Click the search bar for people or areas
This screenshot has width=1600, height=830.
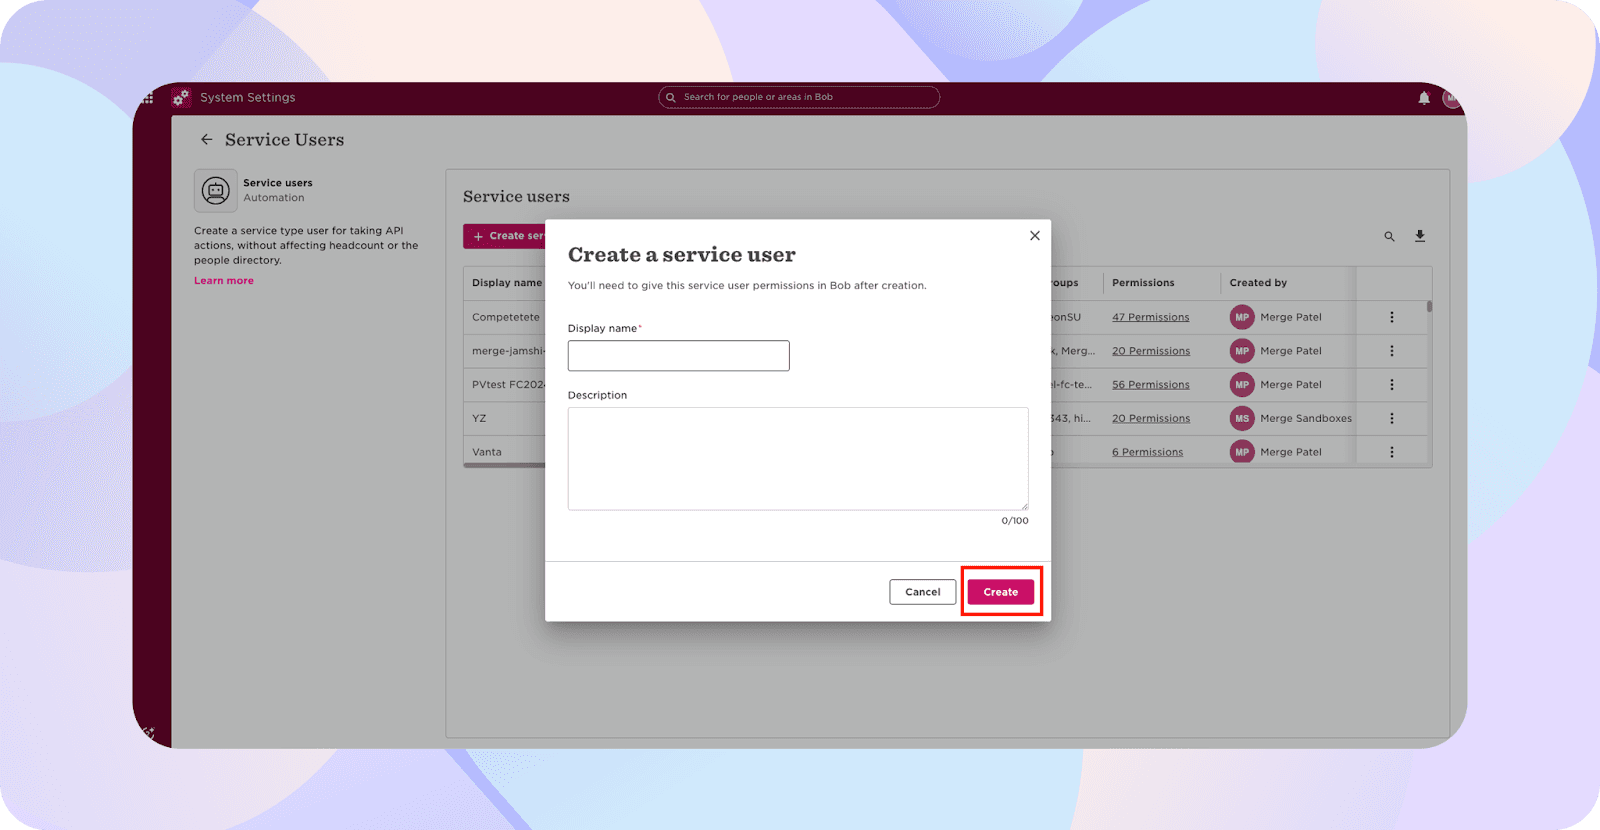(799, 97)
